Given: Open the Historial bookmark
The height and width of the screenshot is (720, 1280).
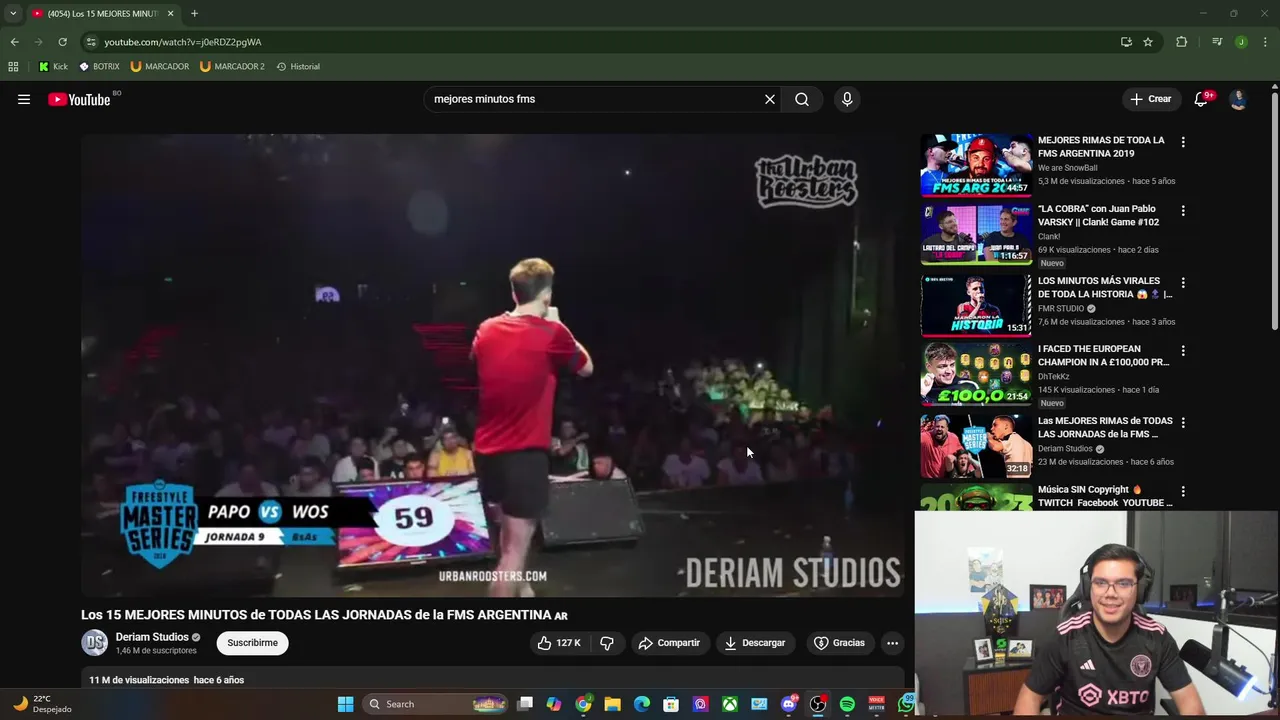Looking at the screenshot, I should tap(298, 67).
